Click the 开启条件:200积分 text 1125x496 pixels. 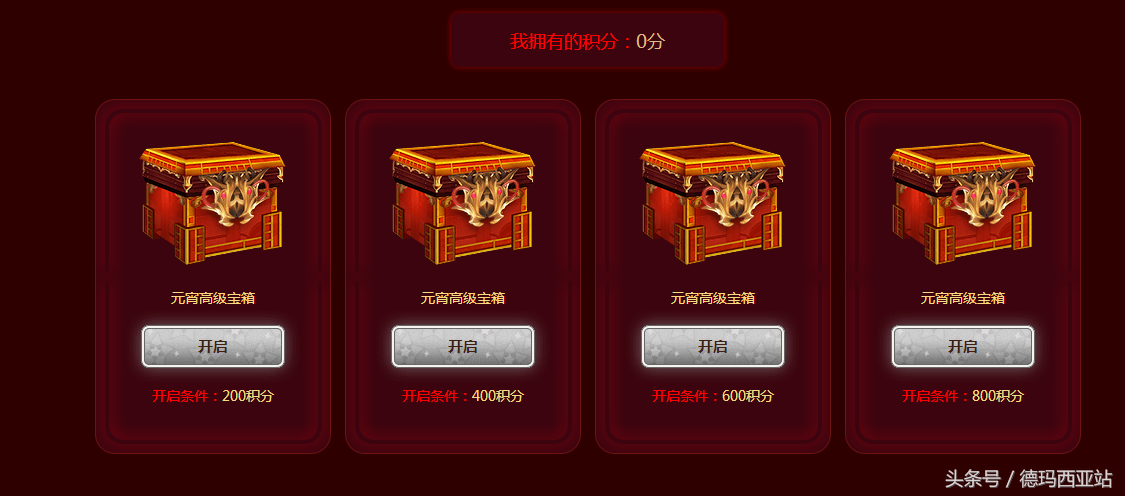[213, 396]
